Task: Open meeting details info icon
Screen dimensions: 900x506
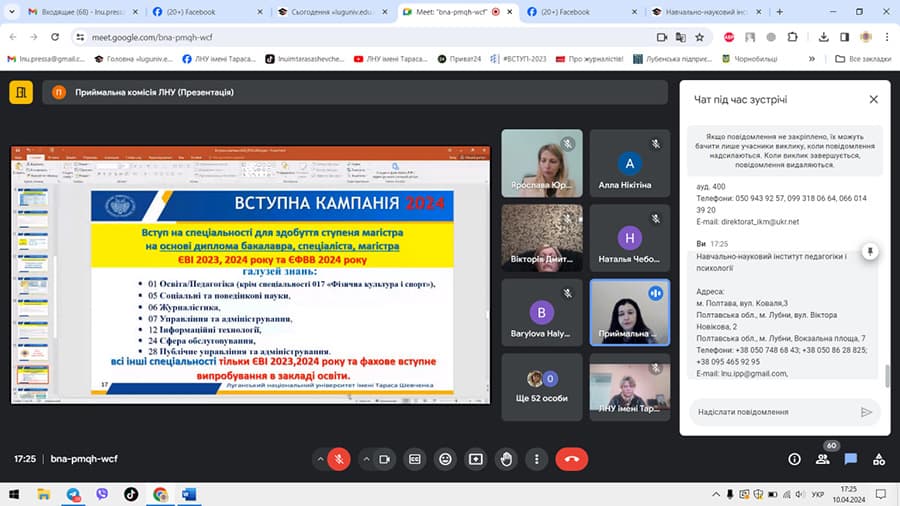Action: (x=794, y=459)
